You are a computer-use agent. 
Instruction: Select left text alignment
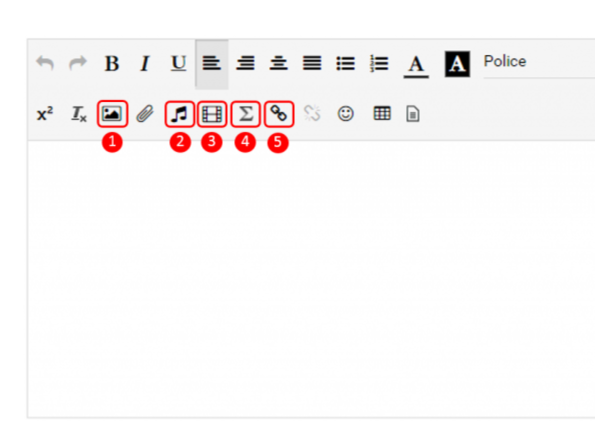coord(212,63)
